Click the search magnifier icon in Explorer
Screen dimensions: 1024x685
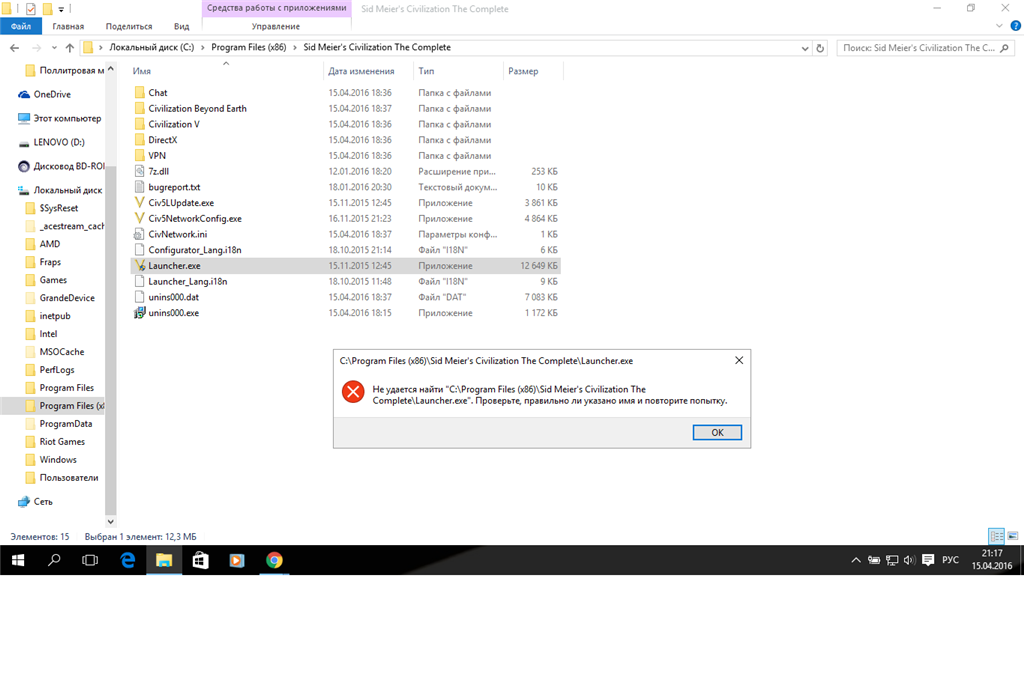[x=1004, y=48]
